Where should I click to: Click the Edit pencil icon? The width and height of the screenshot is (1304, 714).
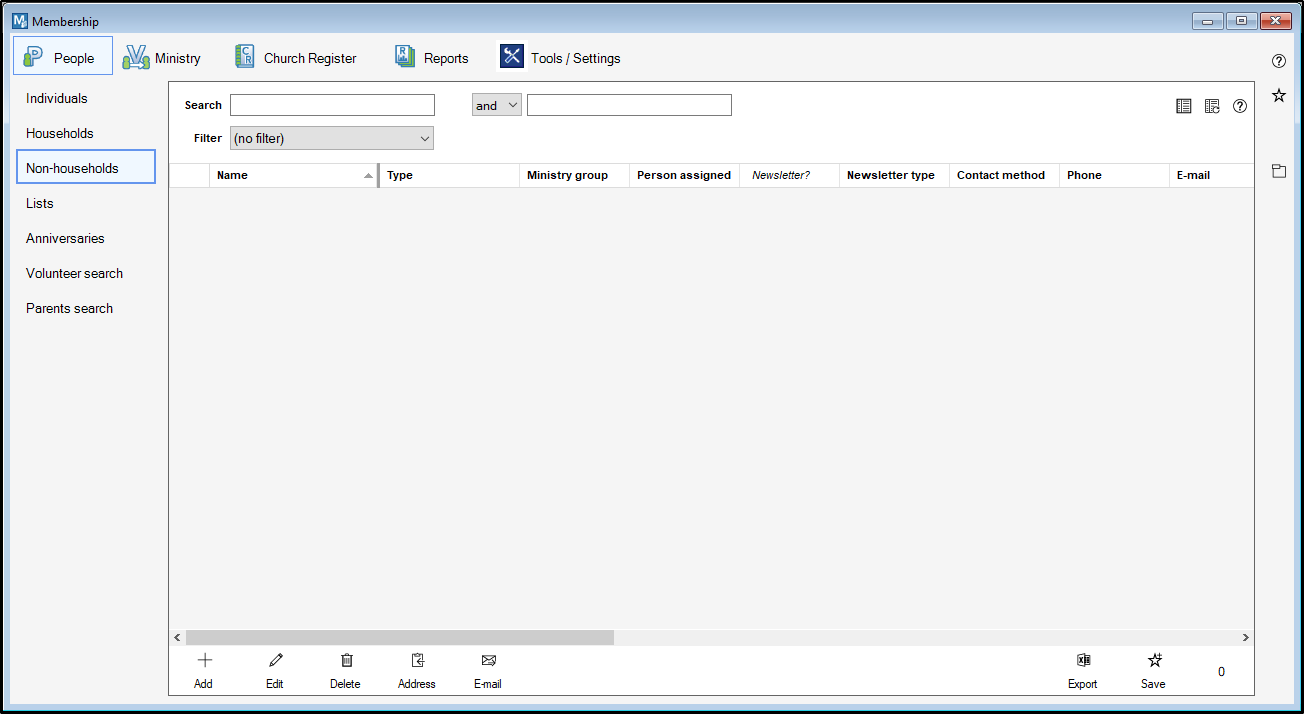275,661
